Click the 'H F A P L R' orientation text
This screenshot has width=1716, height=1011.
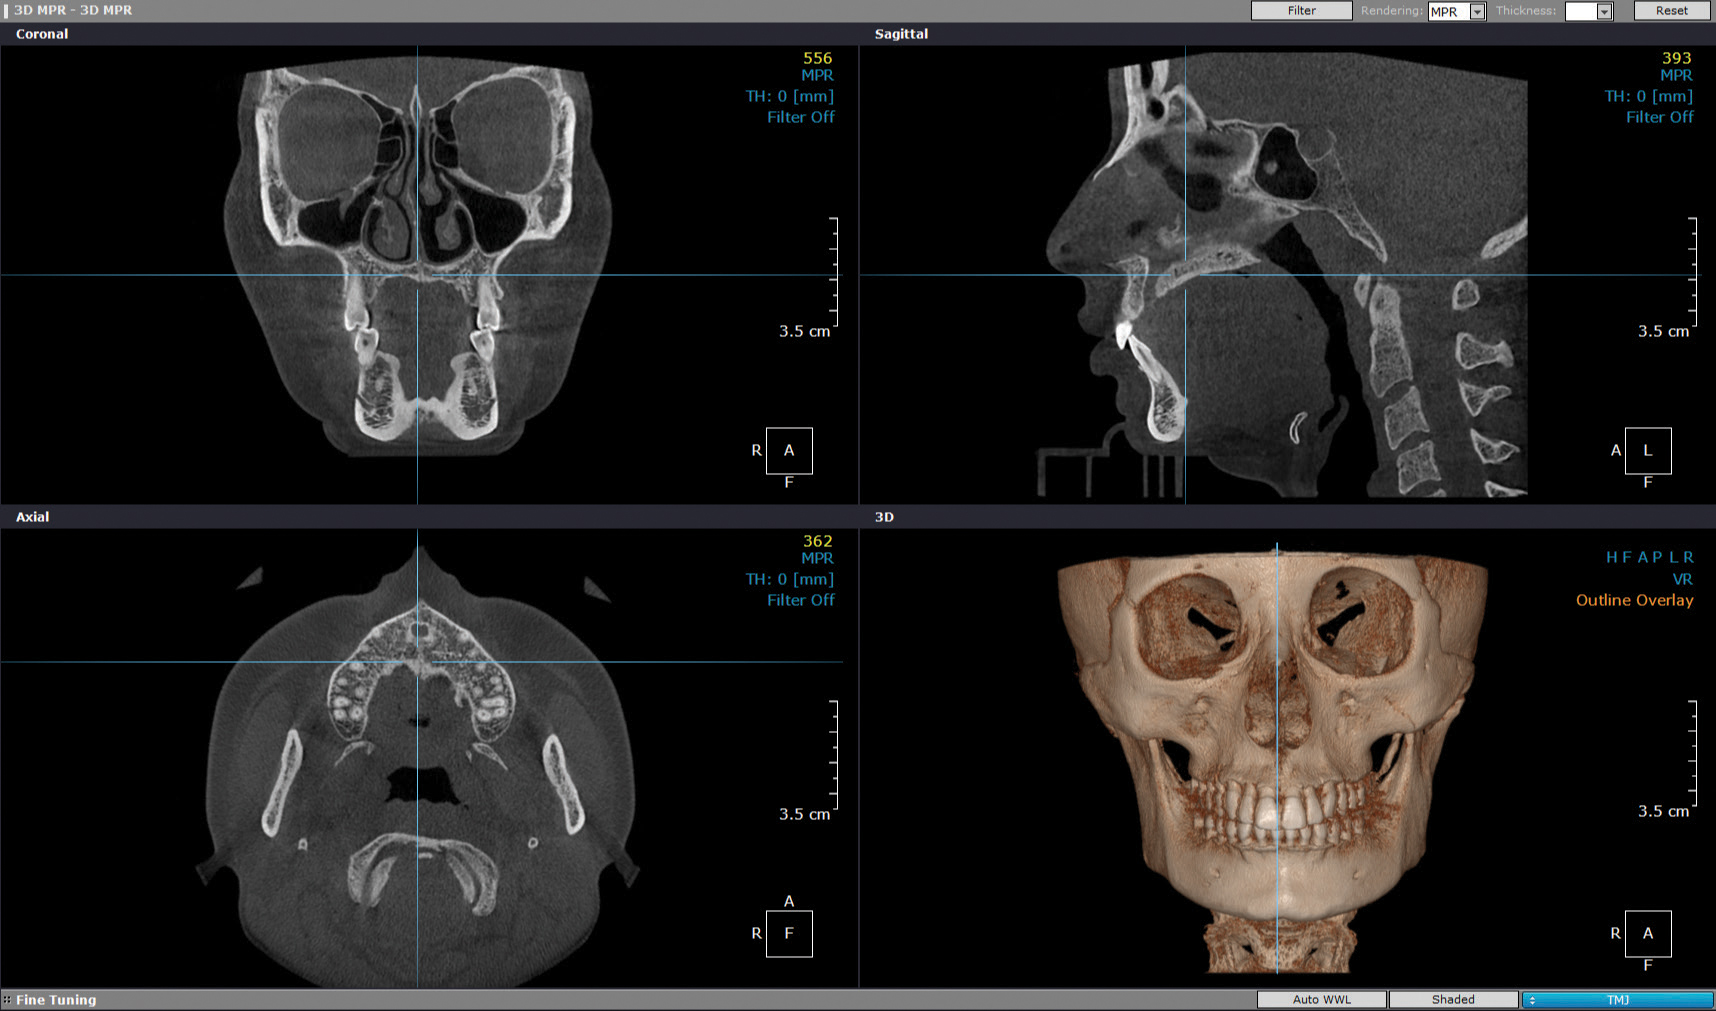click(x=1649, y=557)
